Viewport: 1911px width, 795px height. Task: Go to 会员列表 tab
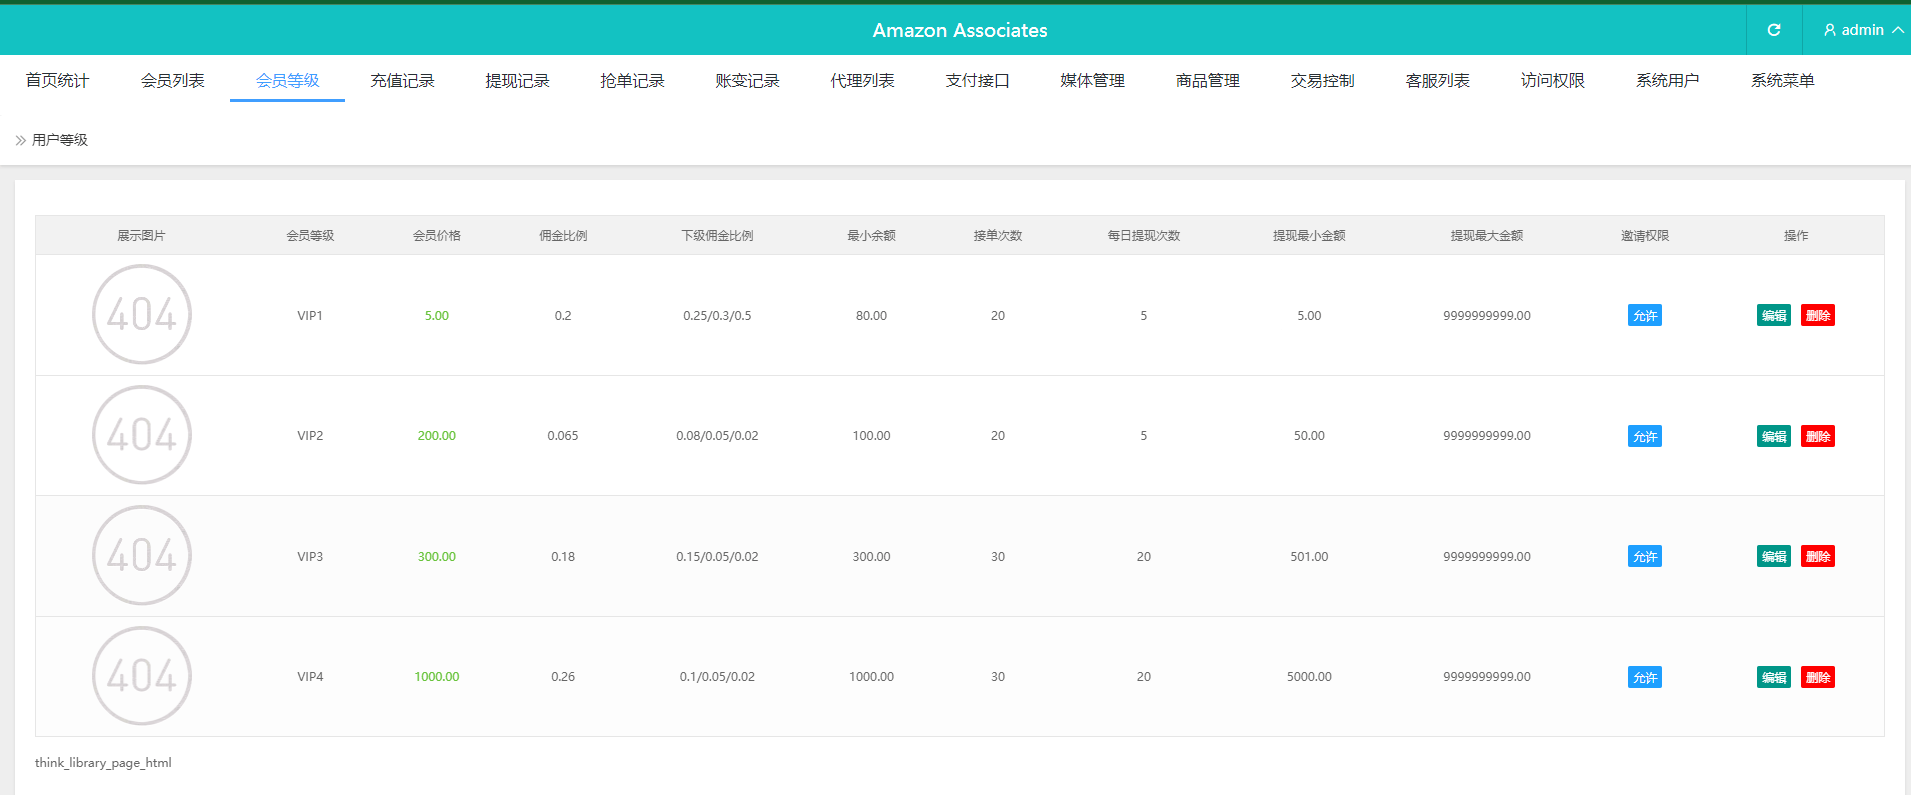tap(172, 80)
